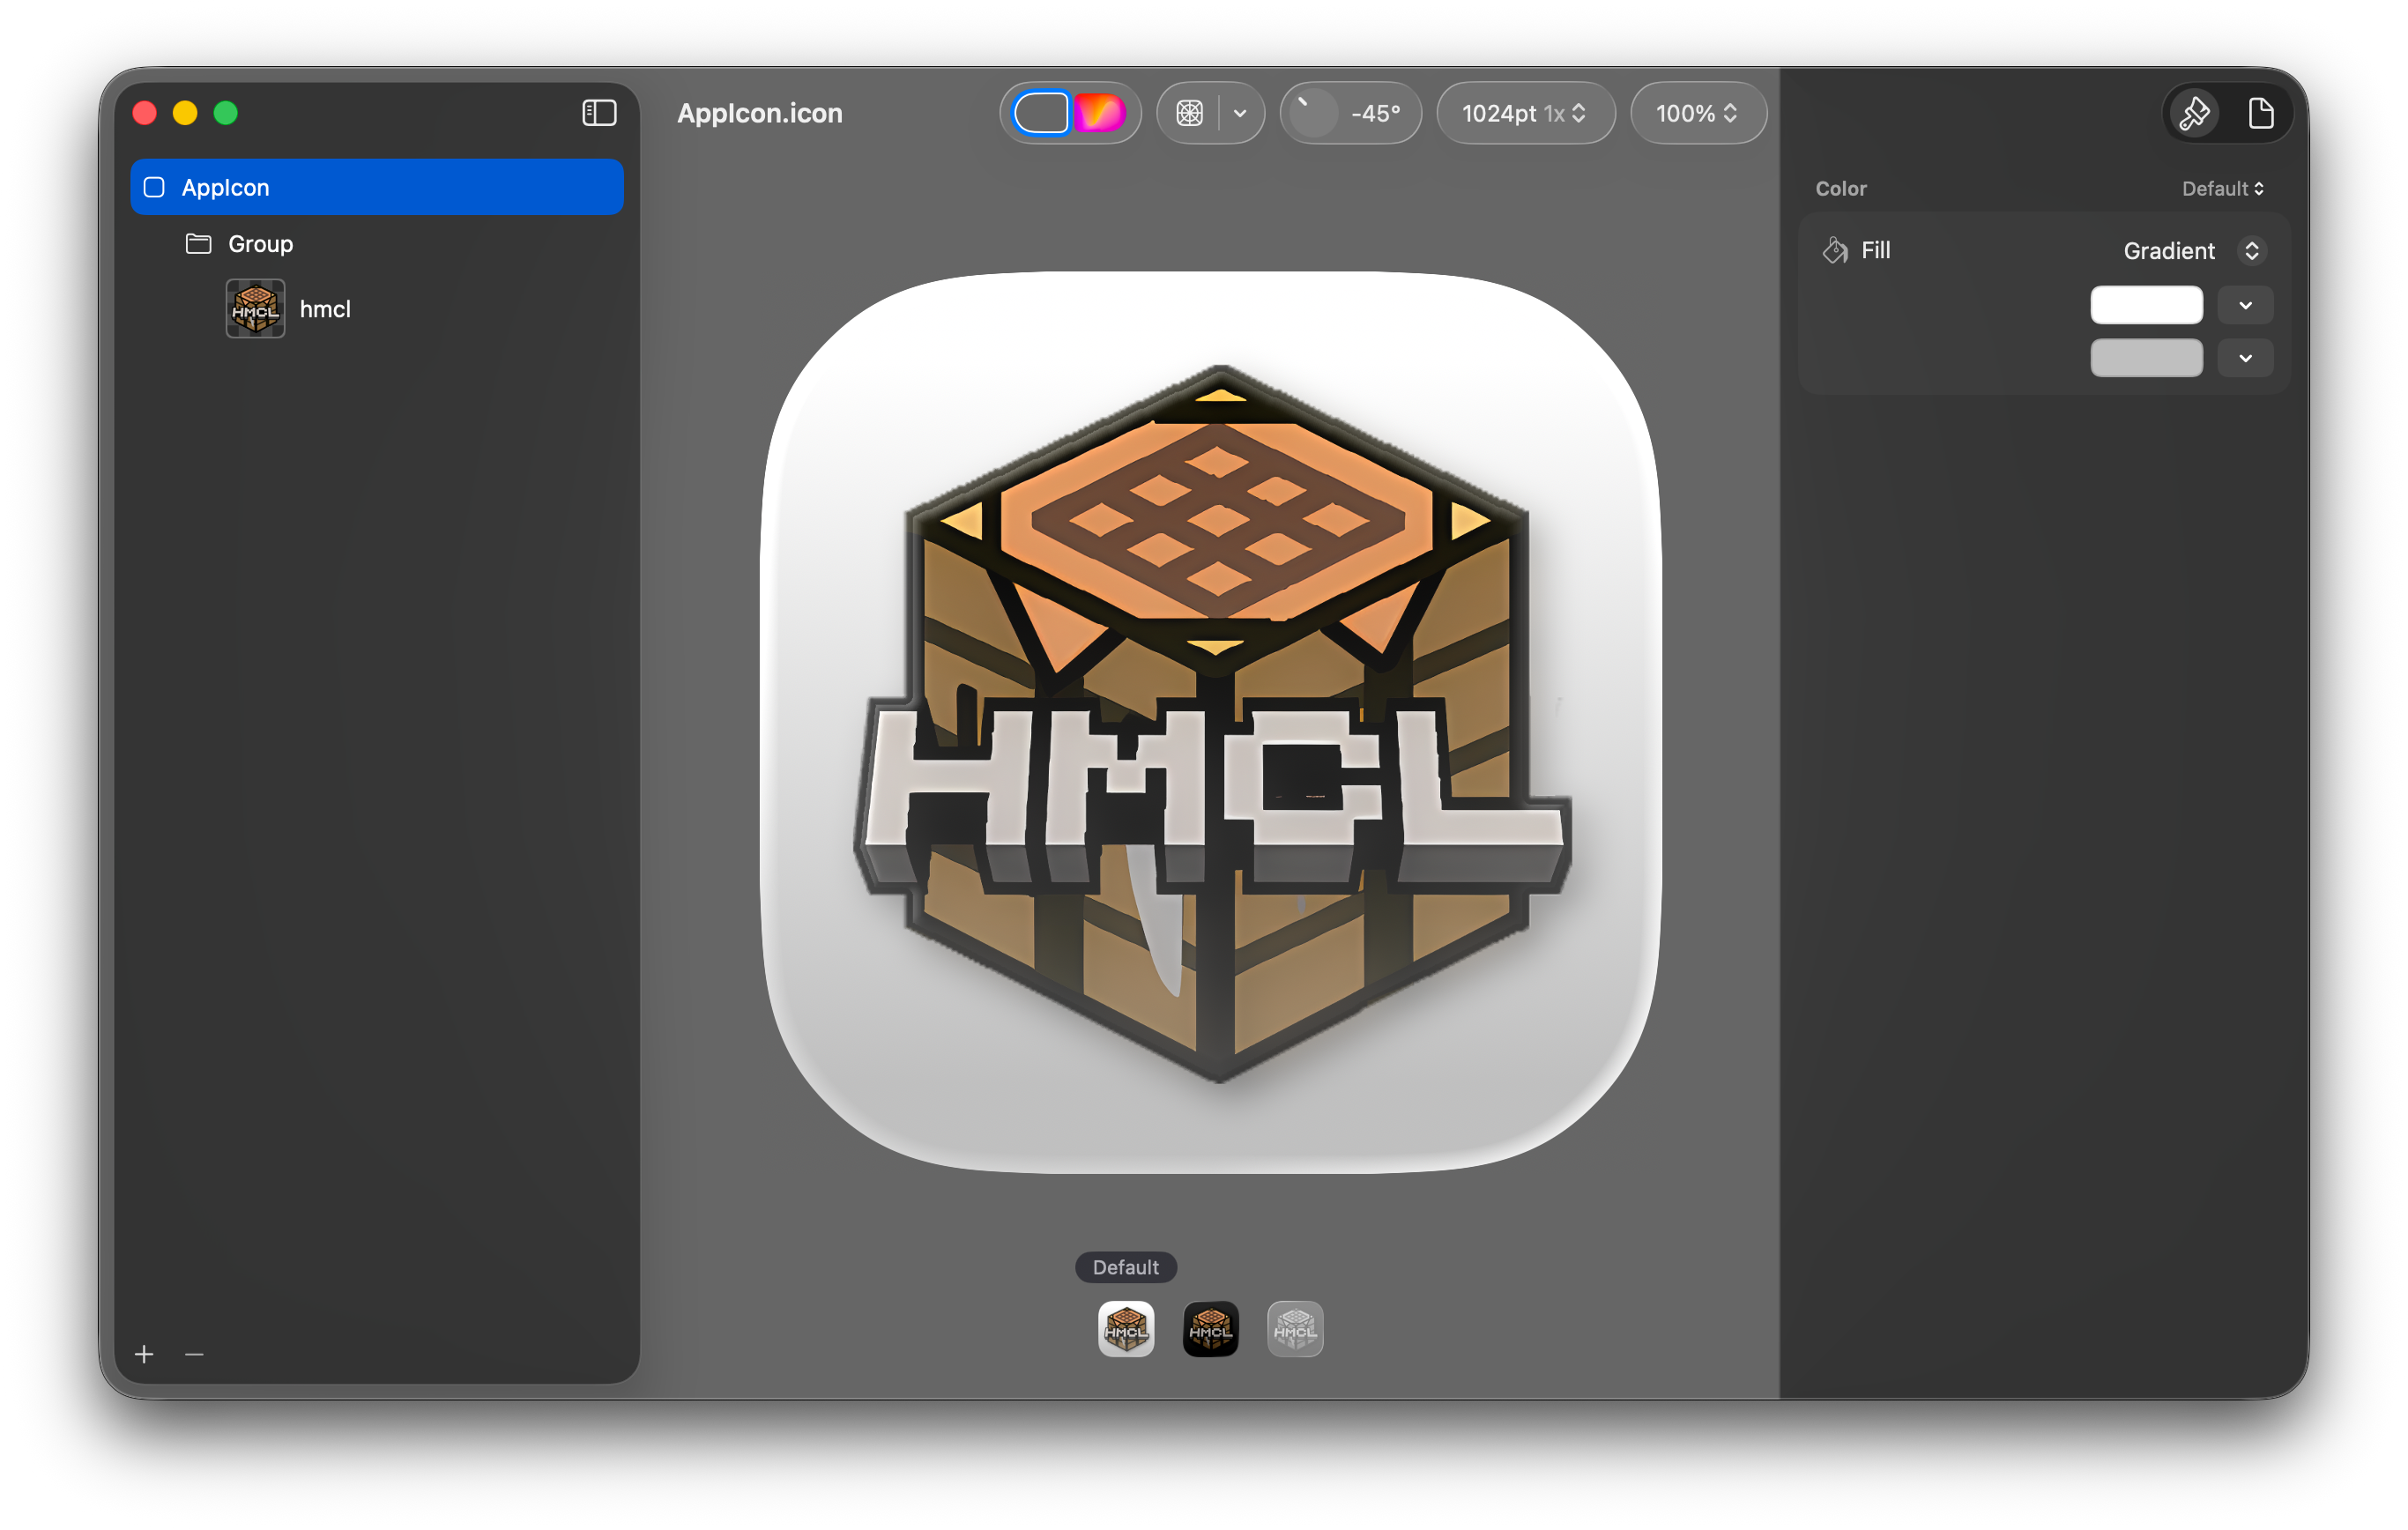2408x1530 pixels.
Task: Switch to colorful background preview mode
Action: (x=1099, y=113)
